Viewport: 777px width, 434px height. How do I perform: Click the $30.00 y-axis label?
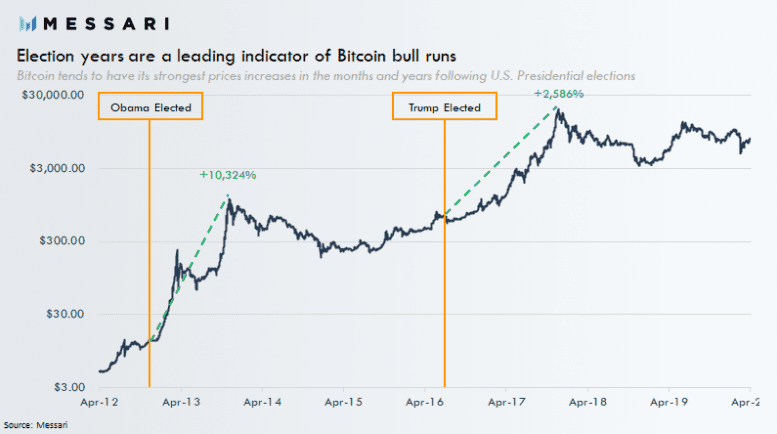[x=65, y=314]
